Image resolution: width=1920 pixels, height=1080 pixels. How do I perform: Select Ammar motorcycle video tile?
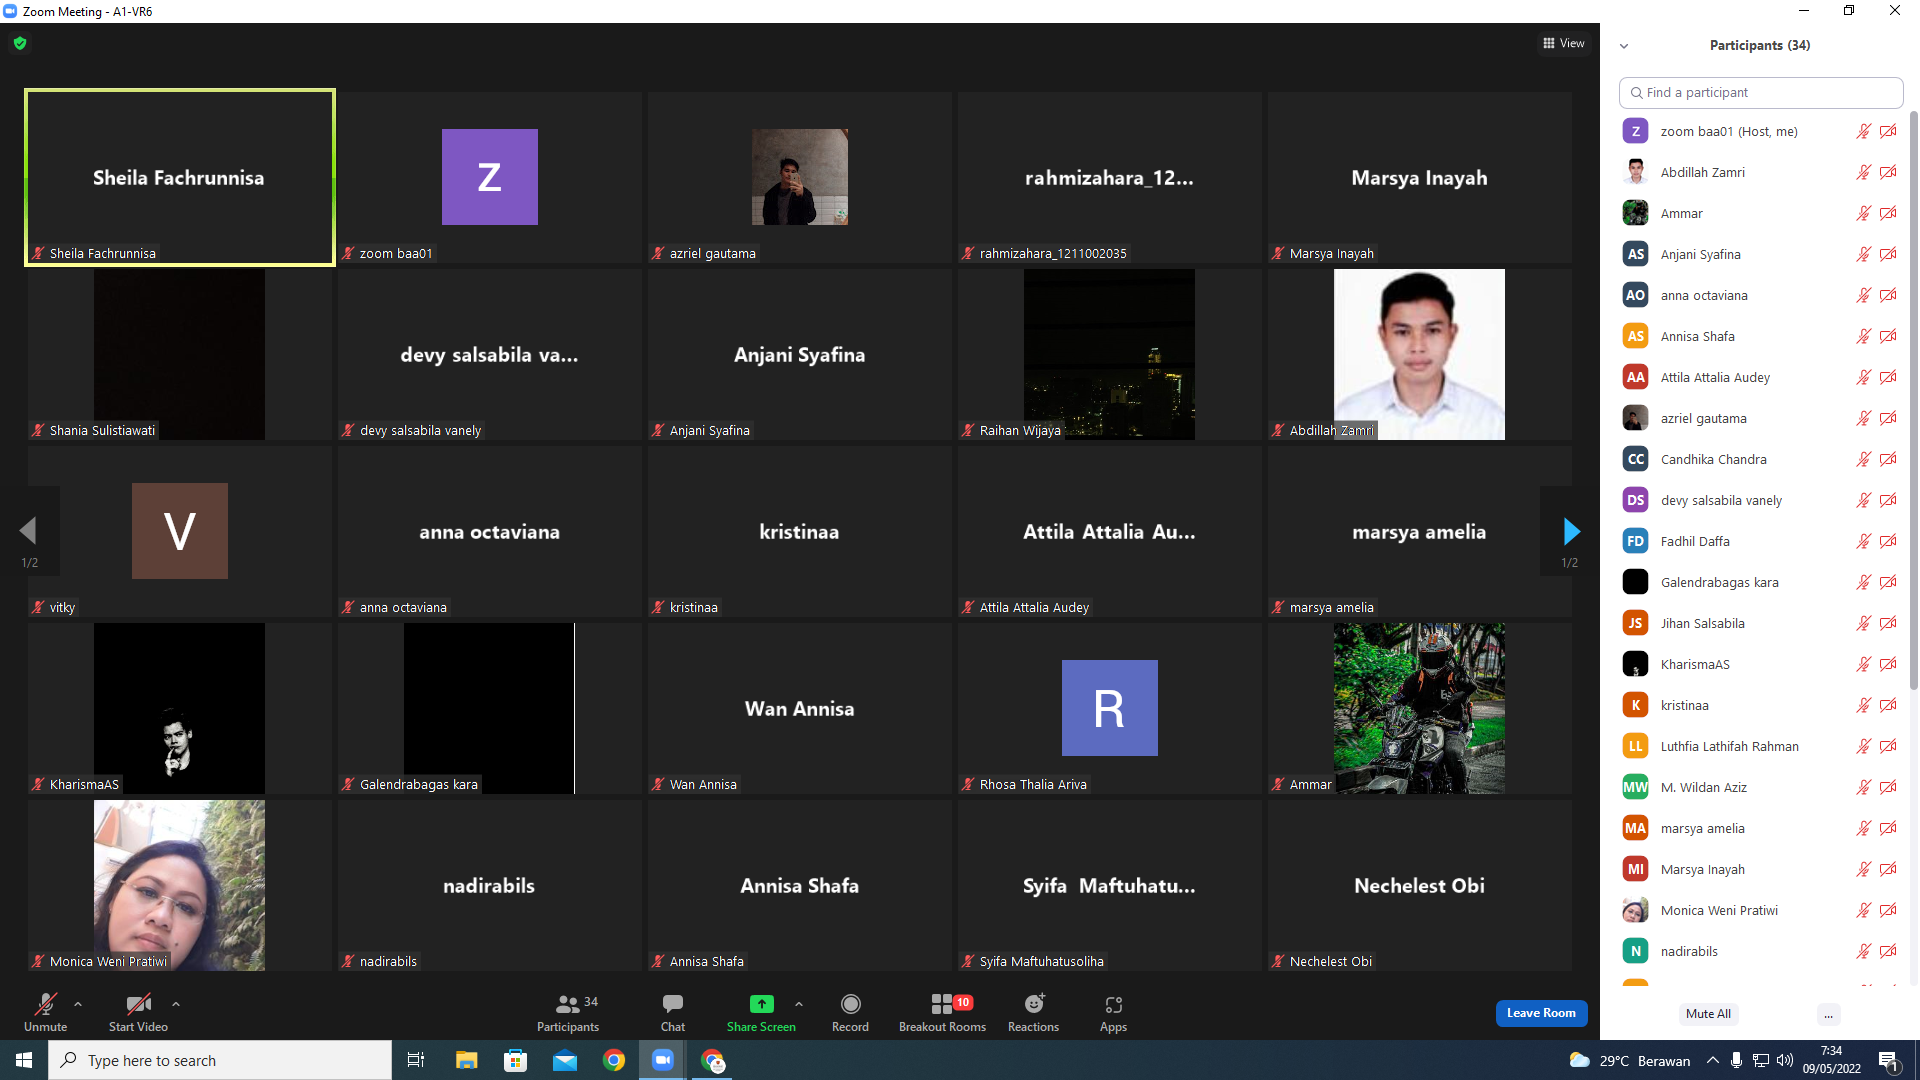pyautogui.click(x=1419, y=708)
